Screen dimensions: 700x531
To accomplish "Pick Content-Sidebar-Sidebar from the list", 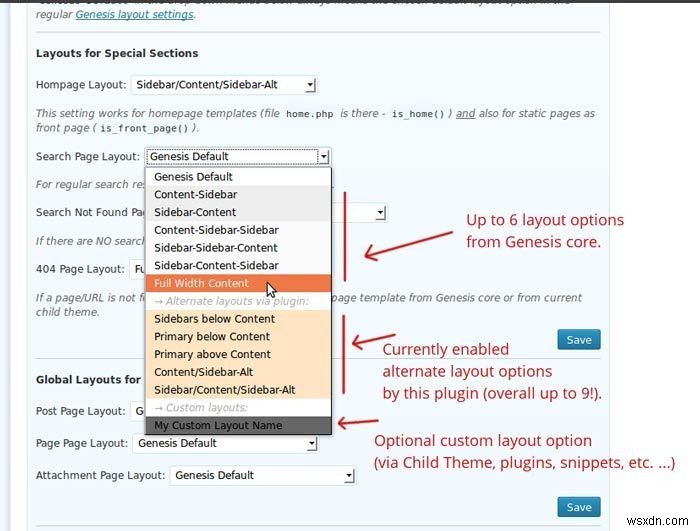I will (216, 230).
